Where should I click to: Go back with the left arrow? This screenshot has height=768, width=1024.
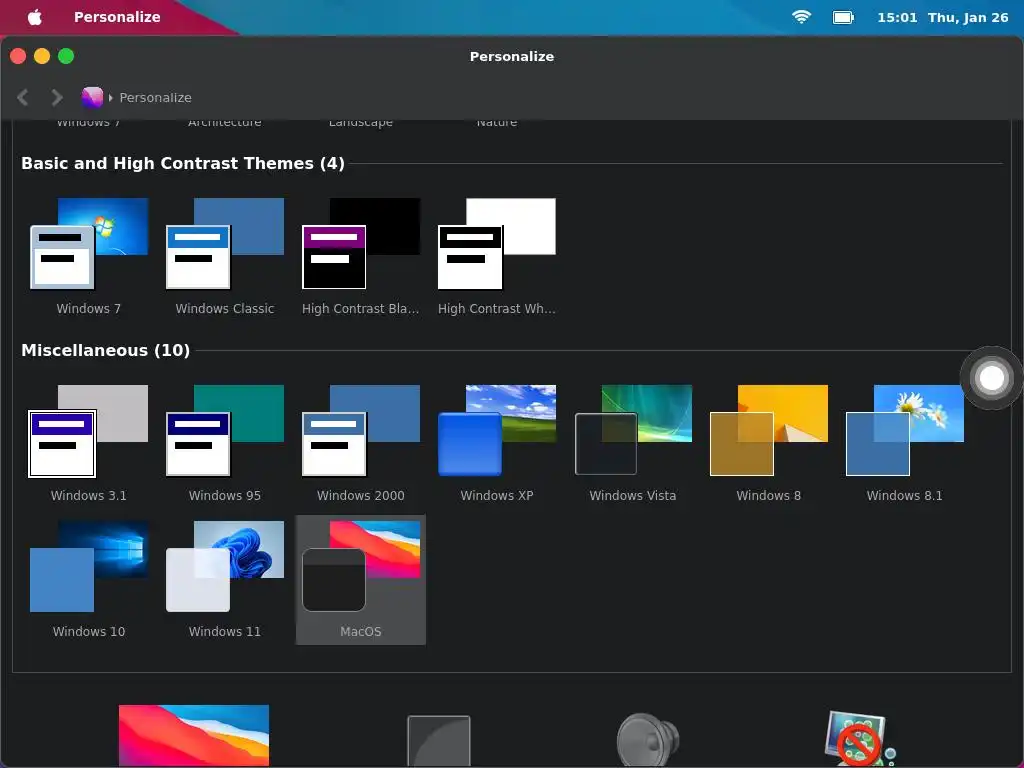tap(23, 97)
